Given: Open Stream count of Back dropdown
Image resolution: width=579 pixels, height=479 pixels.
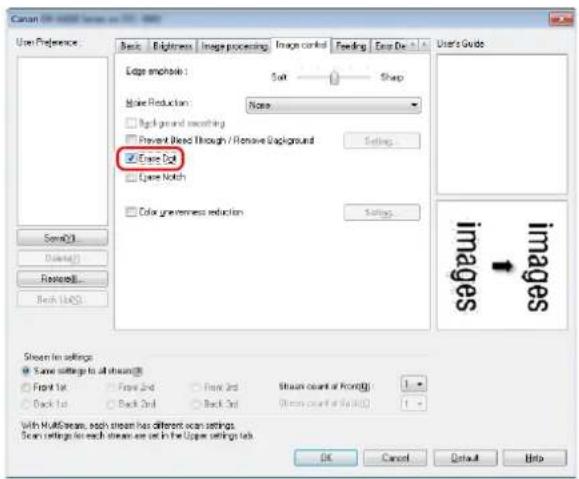Looking at the screenshot, I should click(414, 403).
